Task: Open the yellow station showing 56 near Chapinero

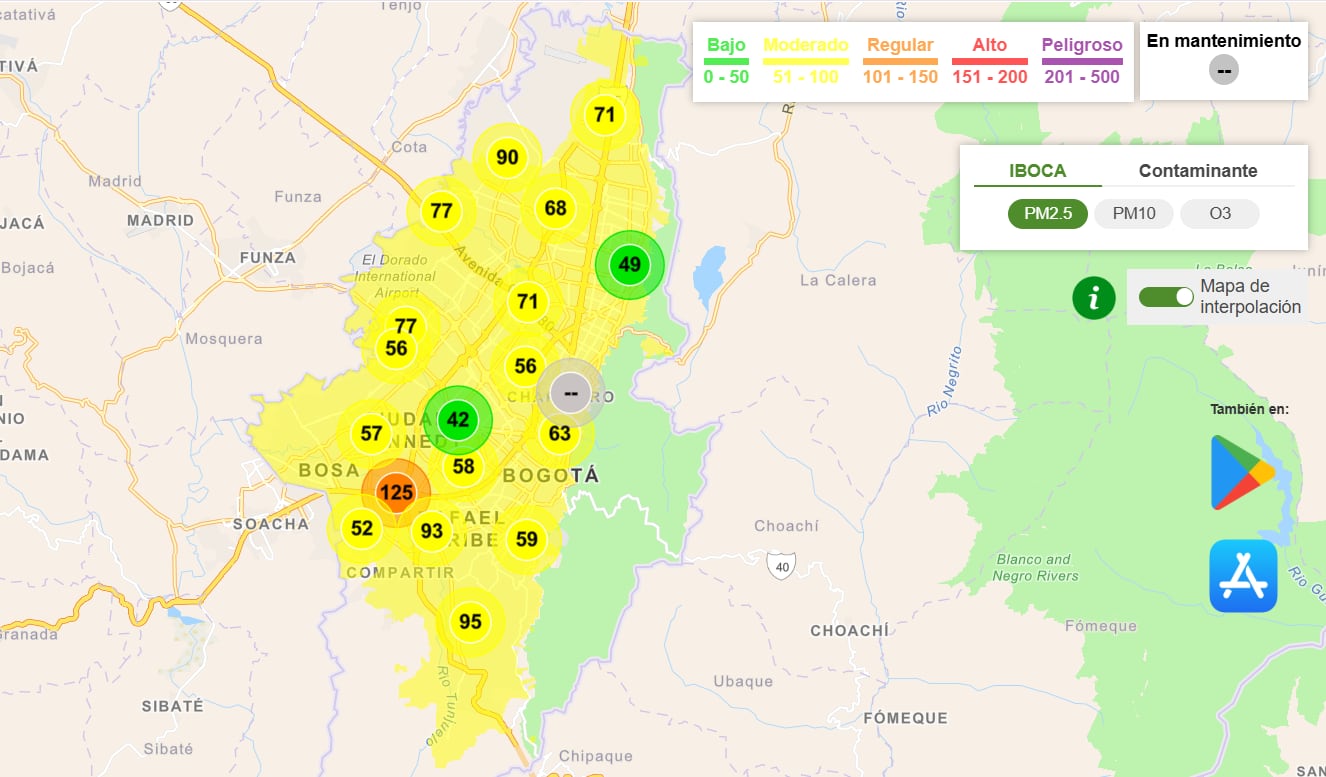Action: coord(524,366)
